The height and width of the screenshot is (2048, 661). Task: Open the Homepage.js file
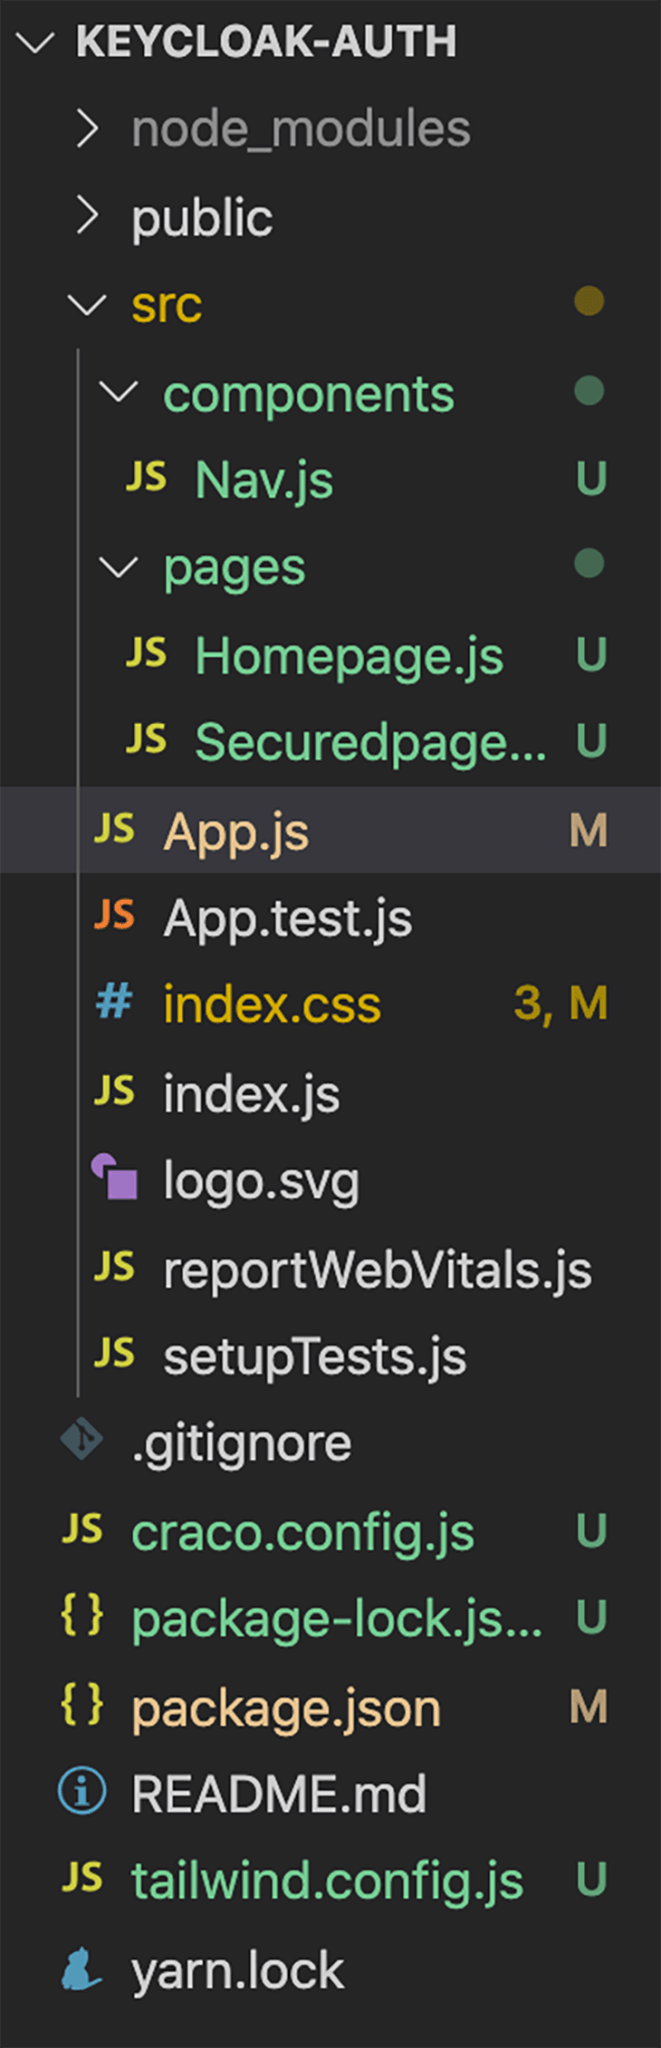coord(345,655)
